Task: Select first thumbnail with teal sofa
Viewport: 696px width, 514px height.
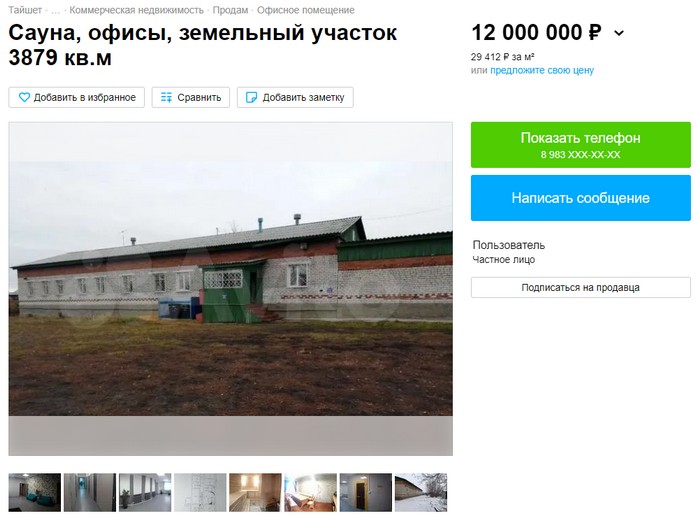Action: tap(35, 492)
